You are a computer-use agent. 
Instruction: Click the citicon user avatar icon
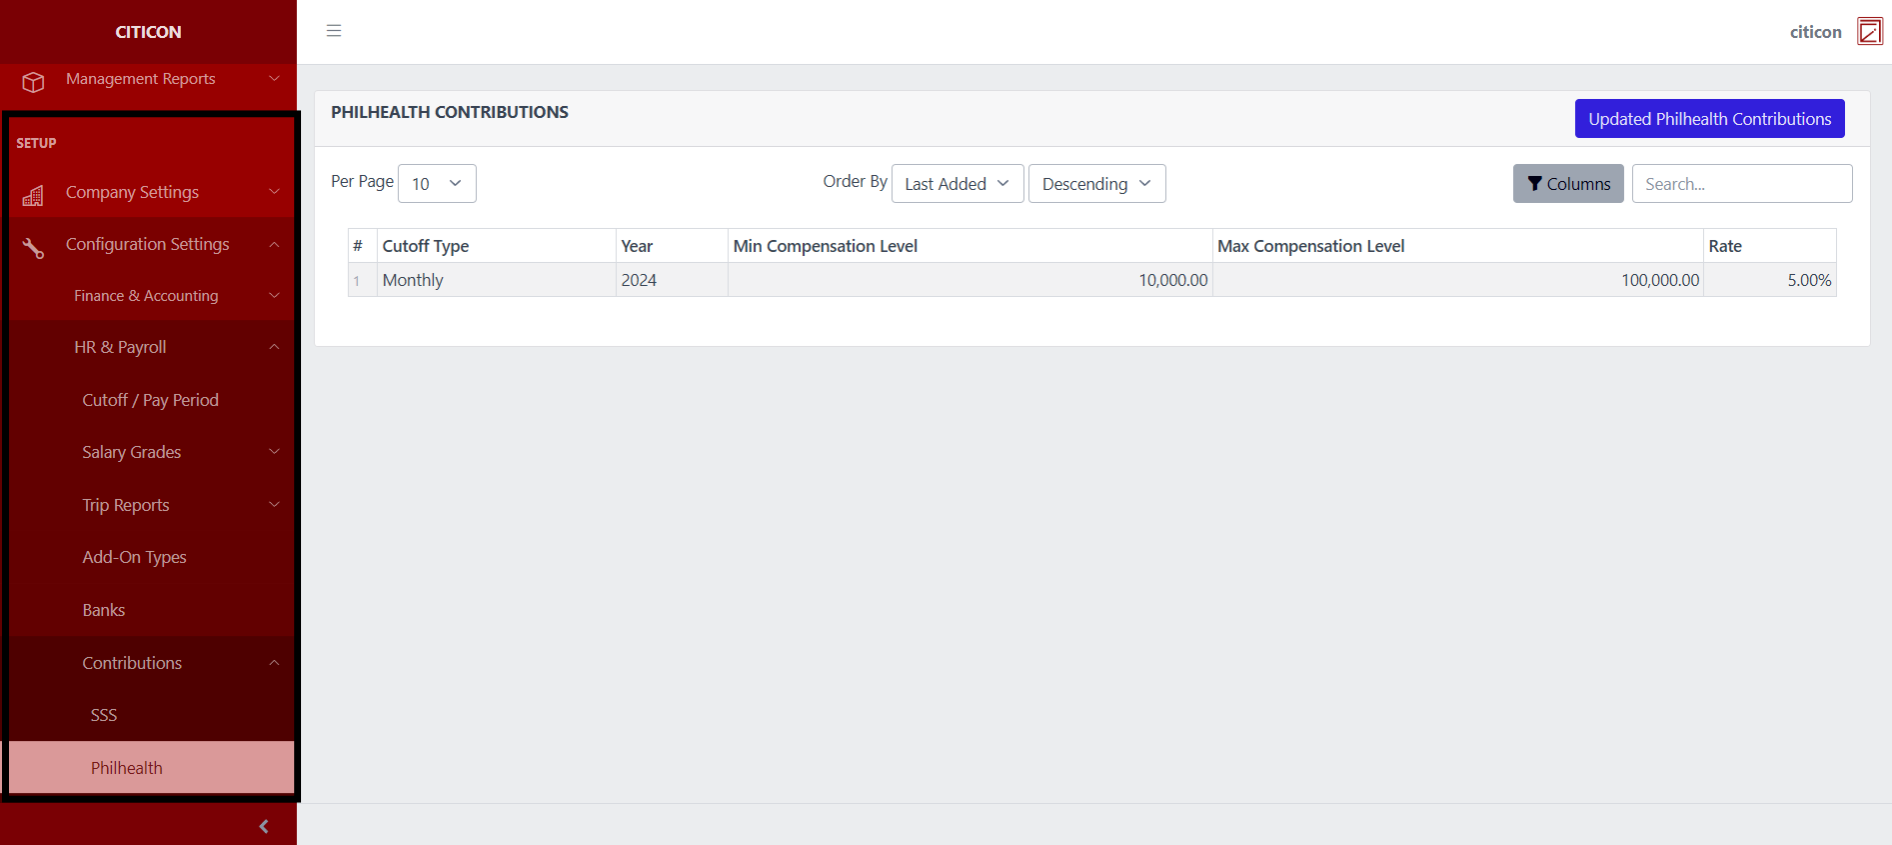(x=1869, y=32)
